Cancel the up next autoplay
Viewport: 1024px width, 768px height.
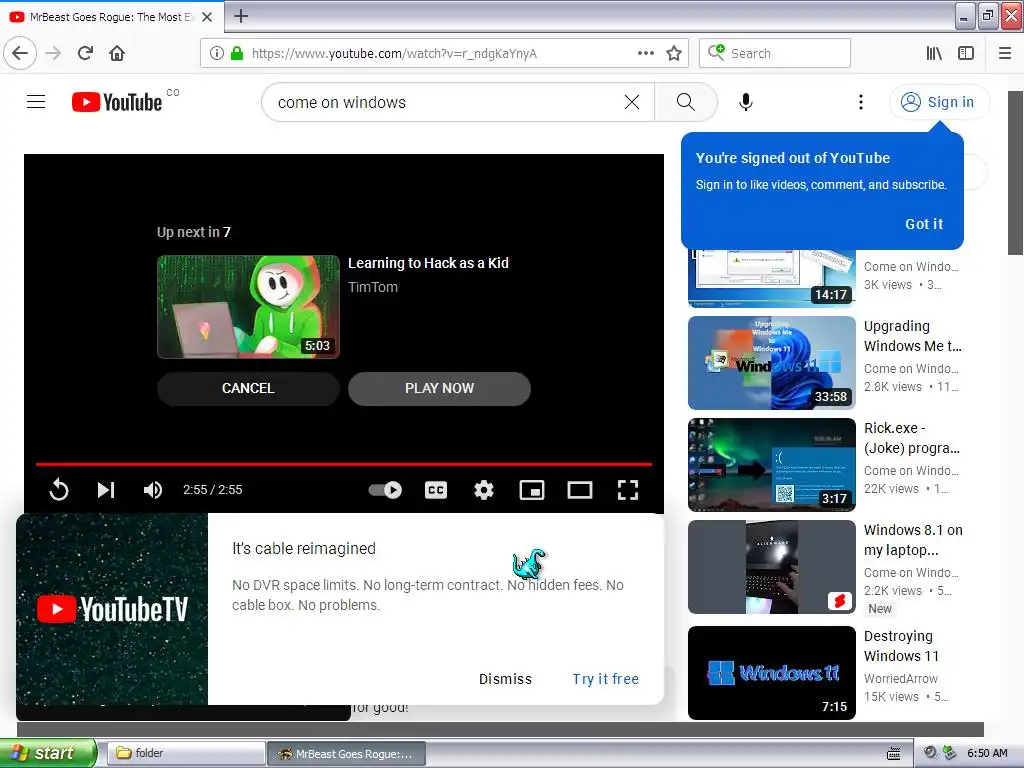click(248, 389)
